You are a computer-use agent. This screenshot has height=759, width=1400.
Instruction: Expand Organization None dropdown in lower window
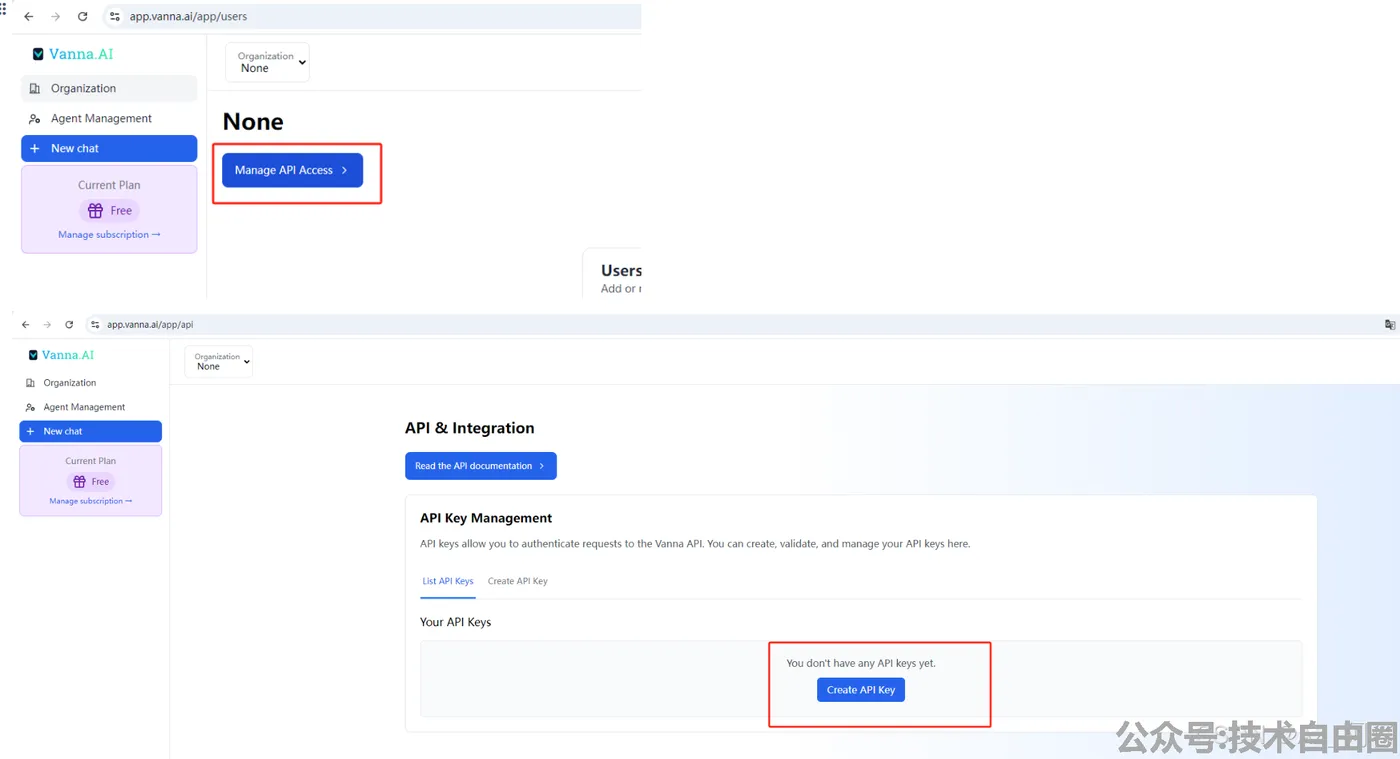point(219,362)
